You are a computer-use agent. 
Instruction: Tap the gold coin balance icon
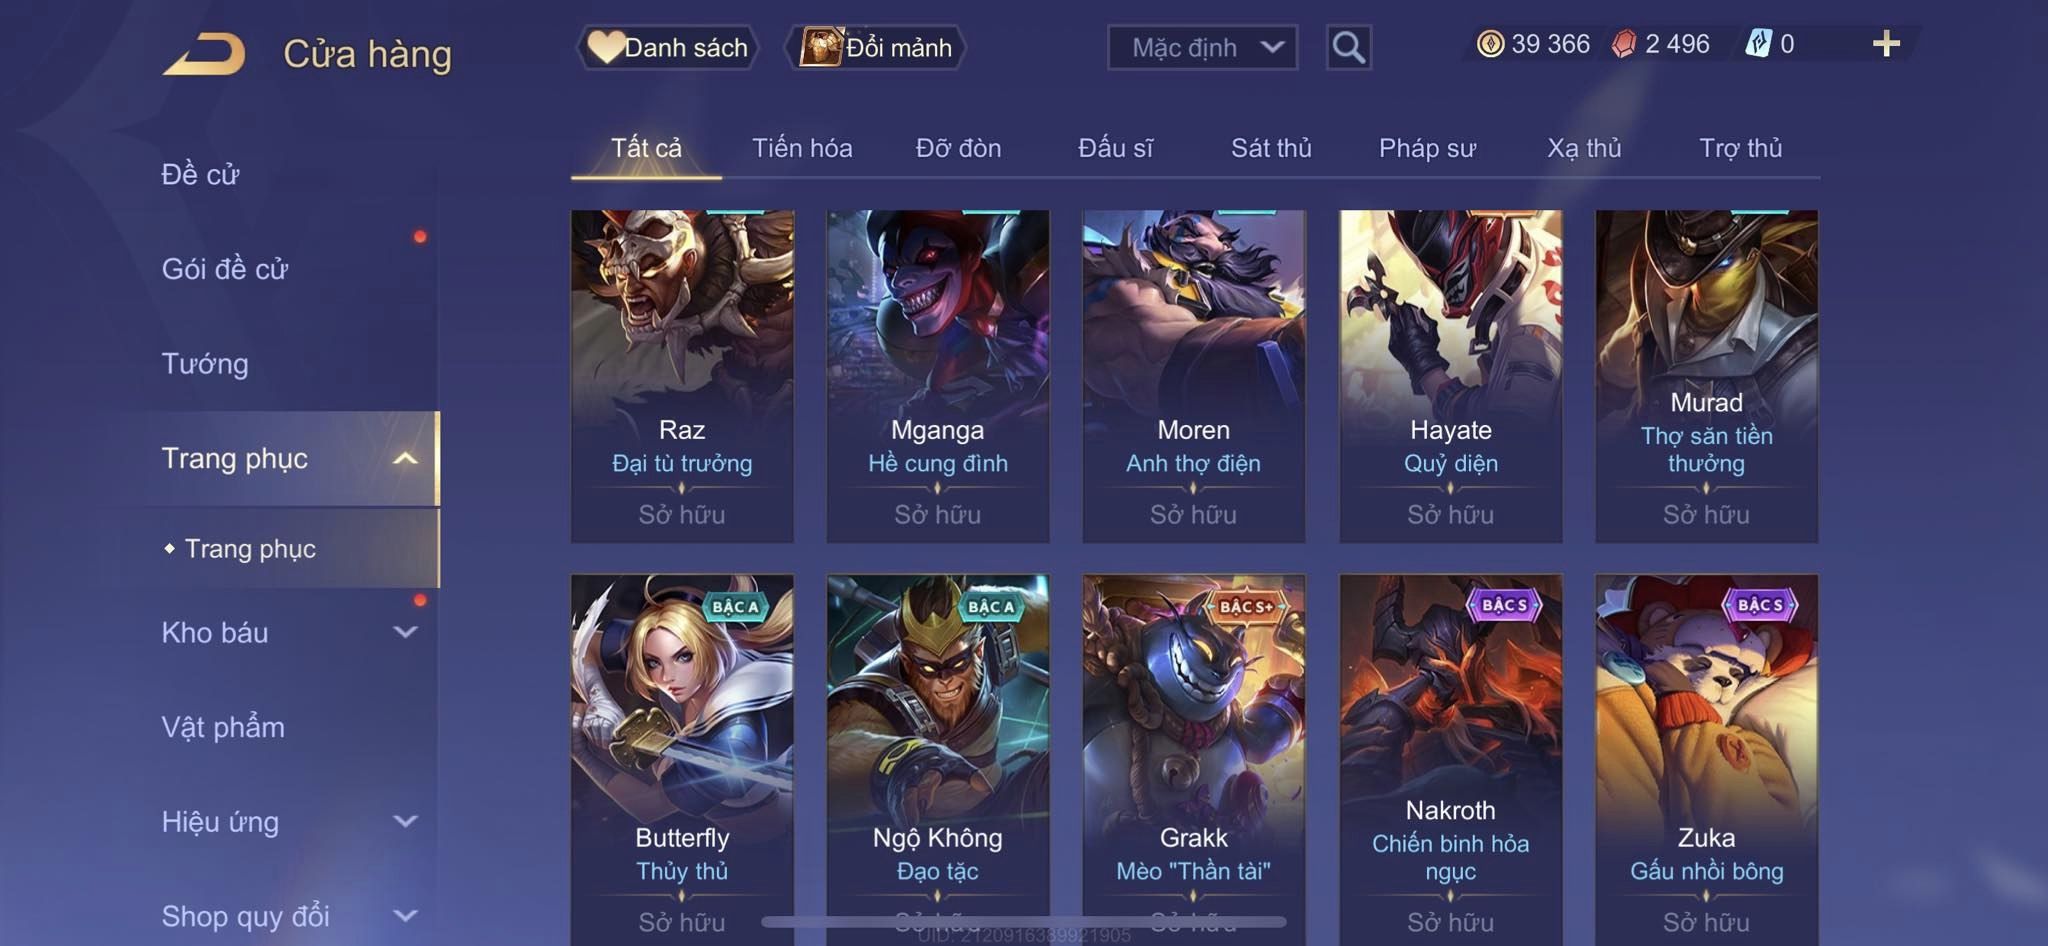1490,44
